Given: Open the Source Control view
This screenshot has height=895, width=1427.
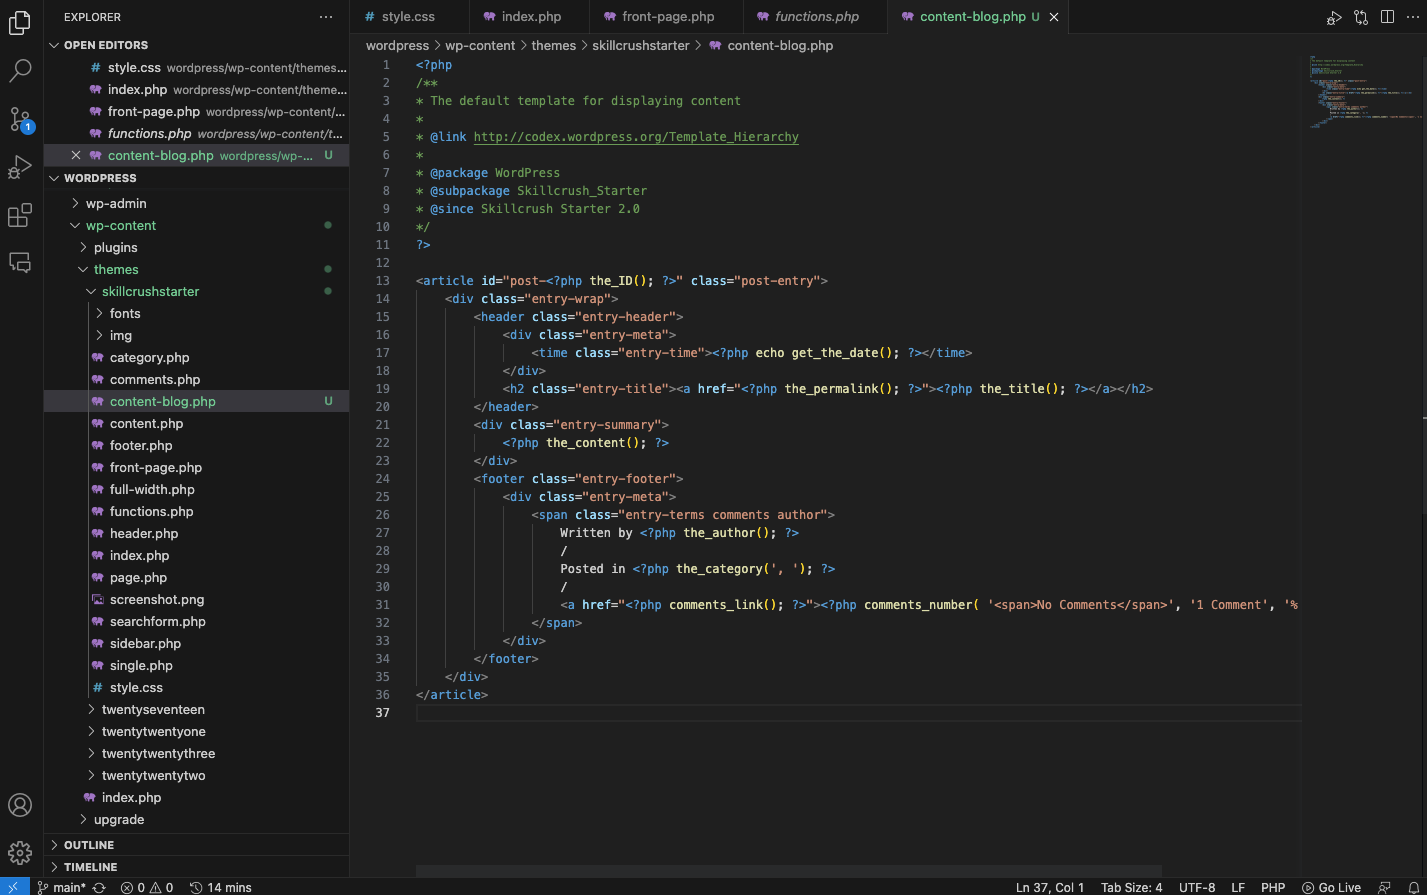Looking at the screenshot, I should [x=21, y=119].
